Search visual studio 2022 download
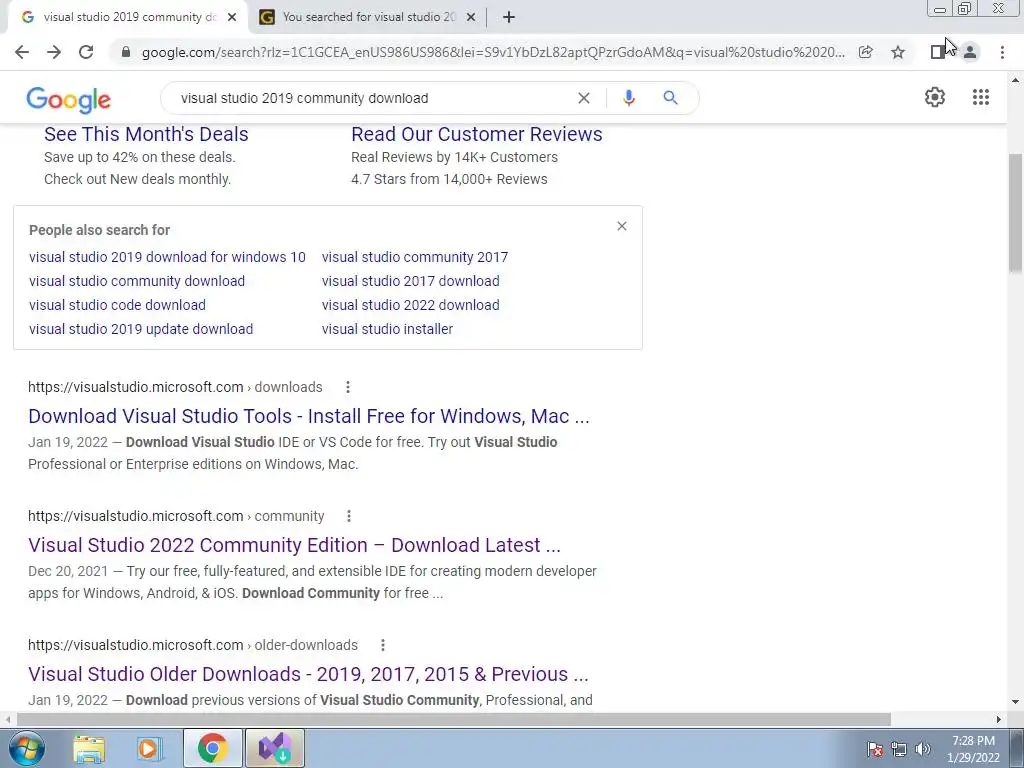The height and width of the screenshot is (768, 1024). coord(411,305)
